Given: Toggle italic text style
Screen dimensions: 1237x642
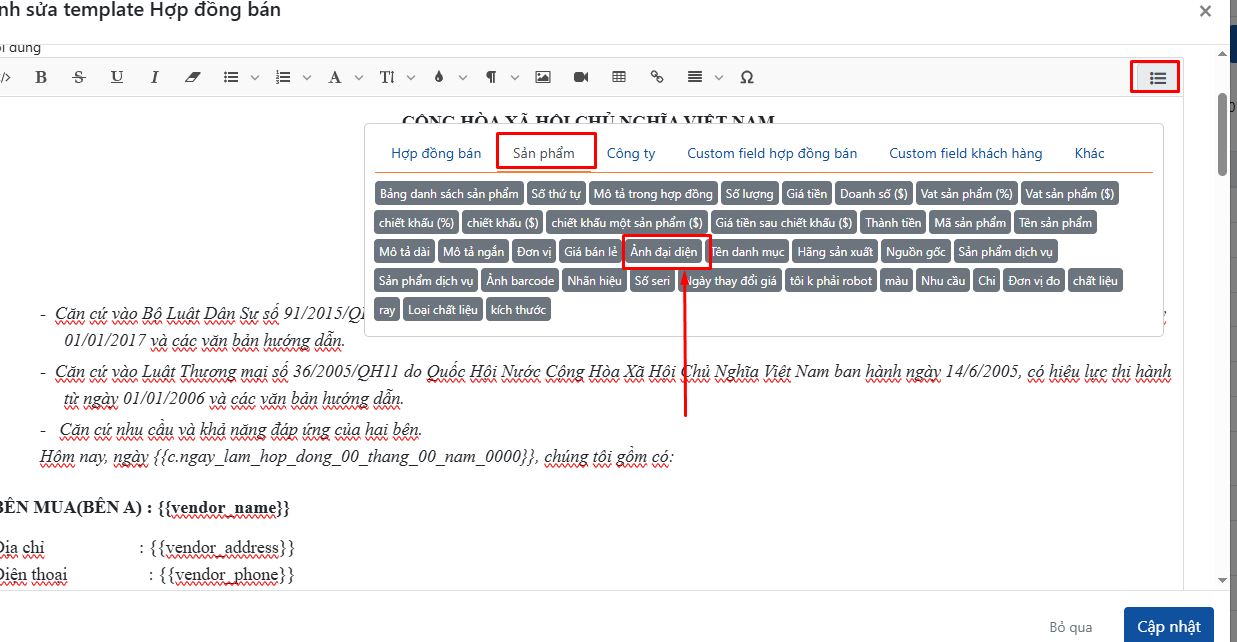Looking at the screenshot, I should coord(155,77).
